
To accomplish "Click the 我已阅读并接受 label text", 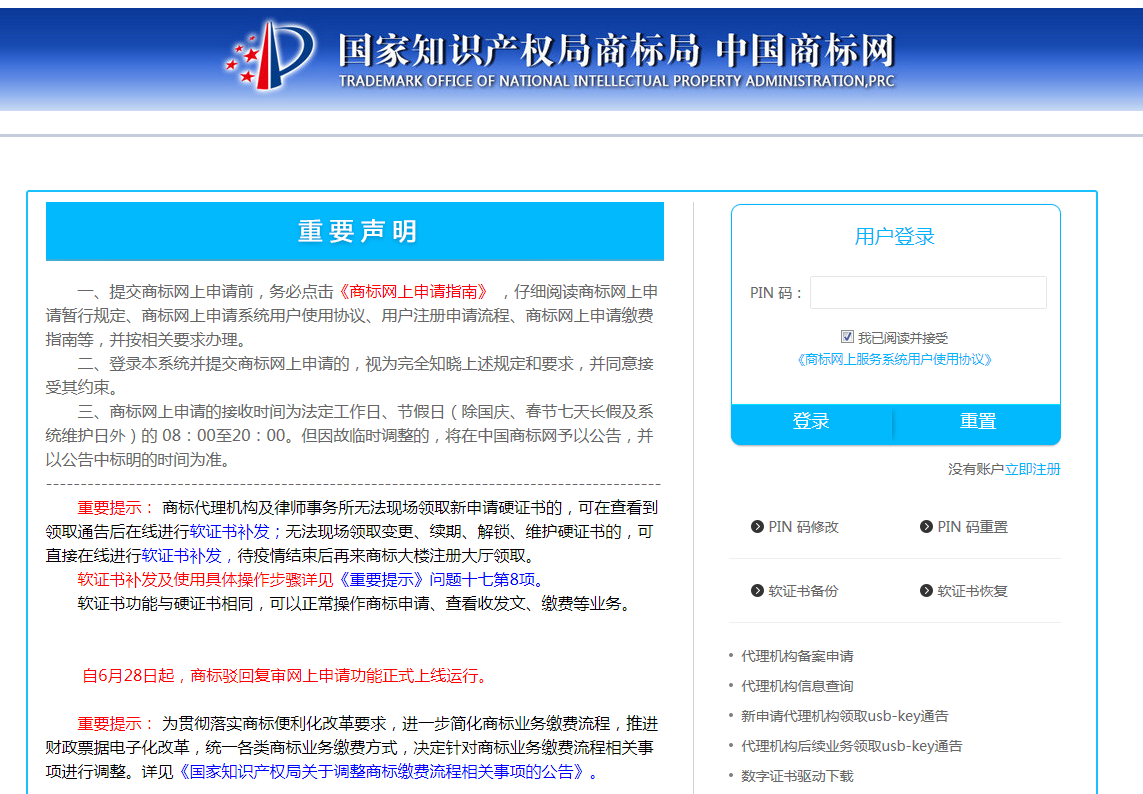I will [x=903, y=338].
